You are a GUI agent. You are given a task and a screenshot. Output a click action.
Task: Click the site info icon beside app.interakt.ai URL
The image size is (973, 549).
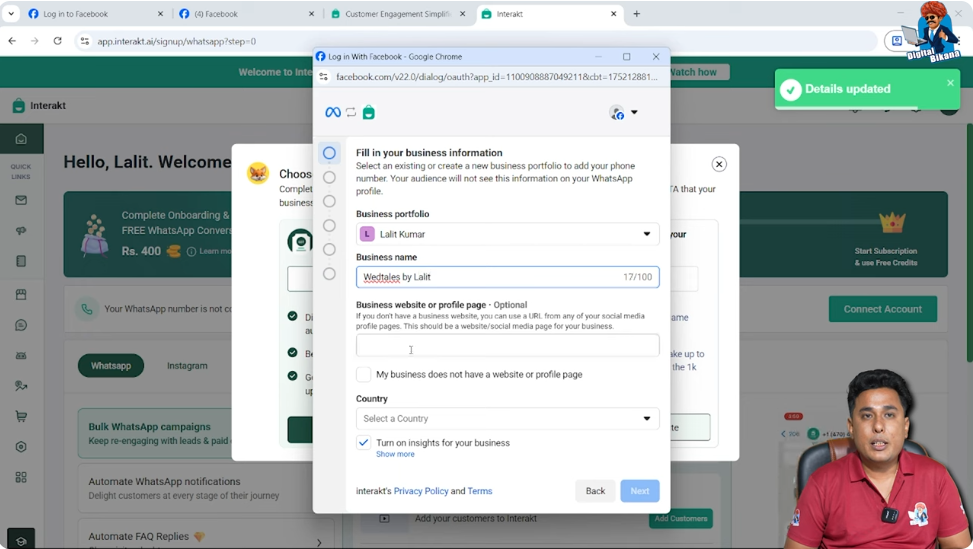85,42
